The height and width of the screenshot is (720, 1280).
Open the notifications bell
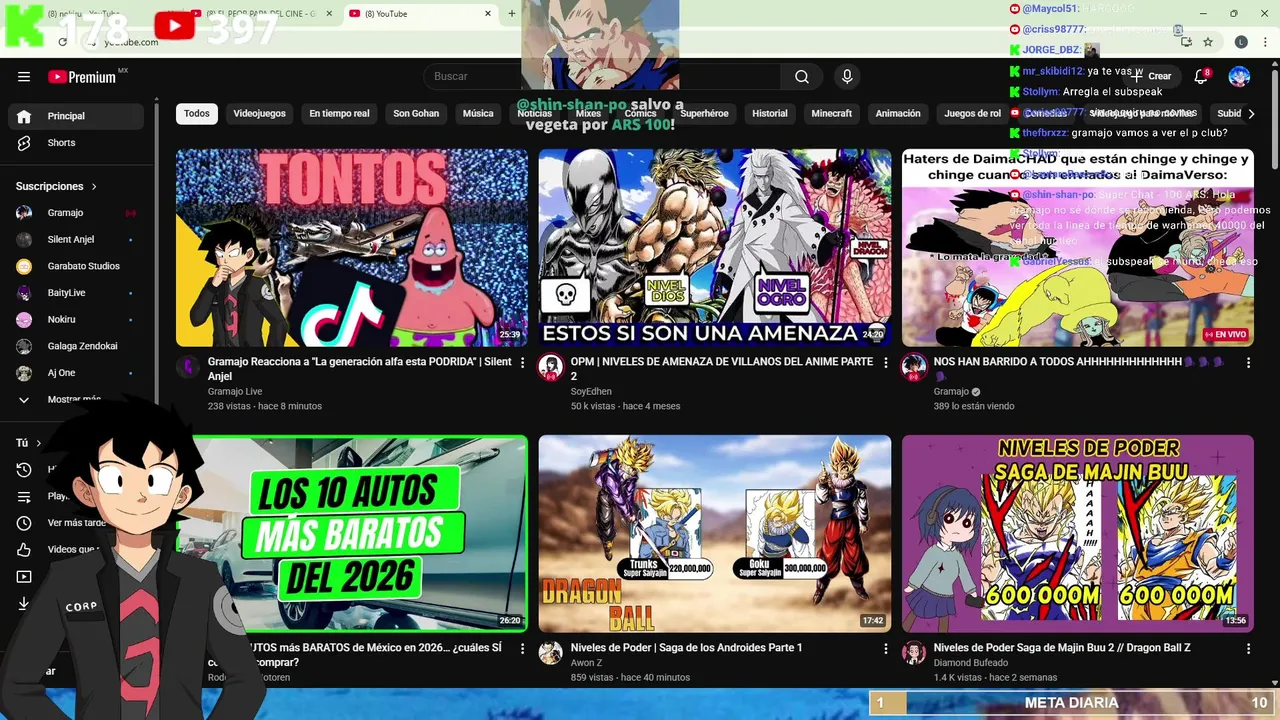[1201, 76]
